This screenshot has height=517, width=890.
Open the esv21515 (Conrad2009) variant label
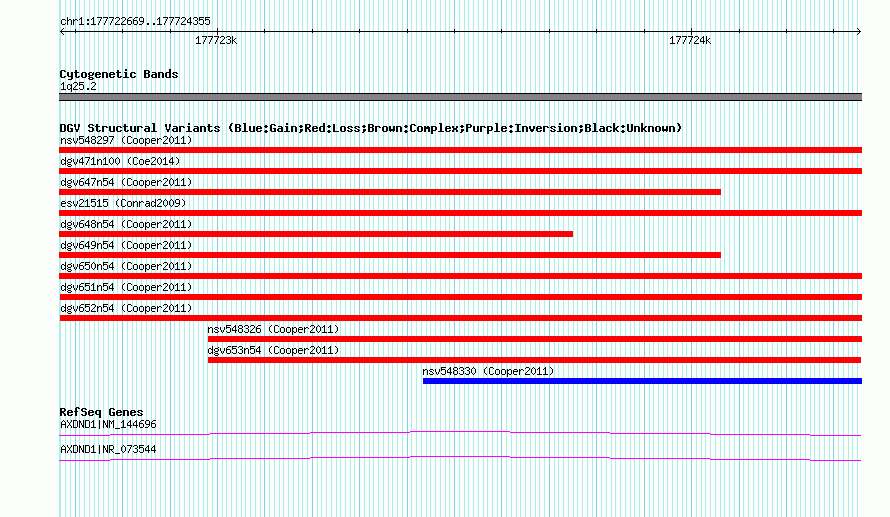123,203
